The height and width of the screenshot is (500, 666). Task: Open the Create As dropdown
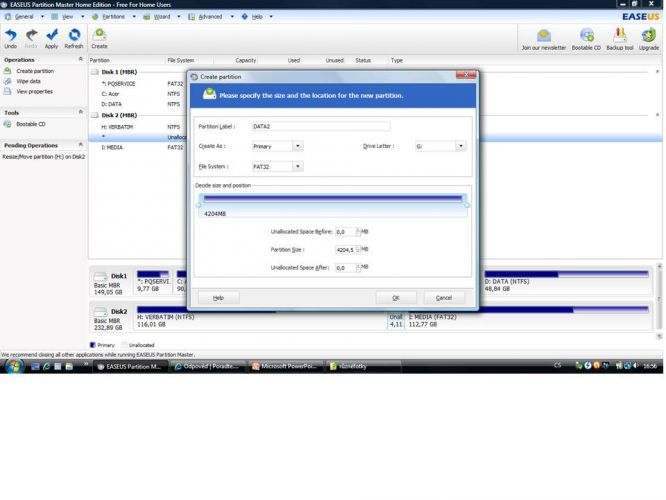click(x=298, y=146)
